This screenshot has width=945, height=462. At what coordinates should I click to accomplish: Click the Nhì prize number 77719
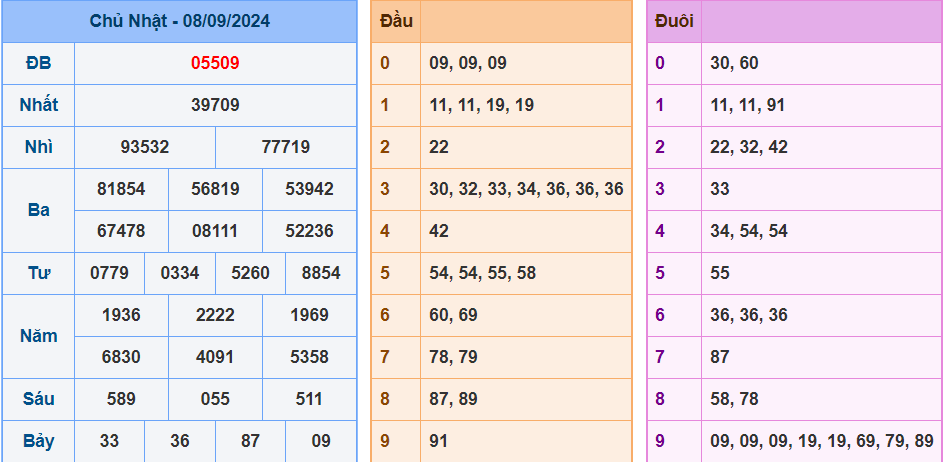[x=286, y=147]
